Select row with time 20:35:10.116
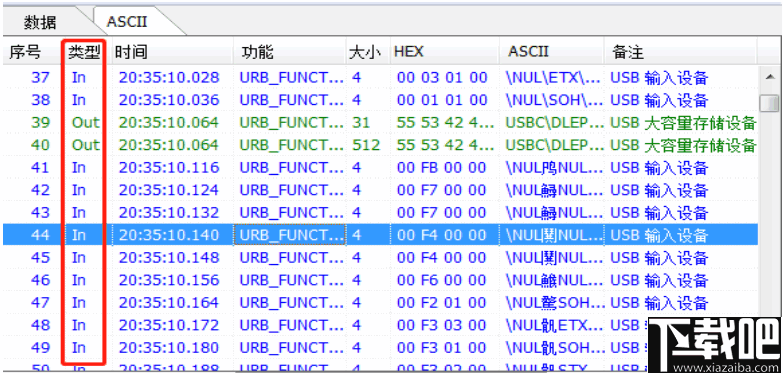Viewport: 783px width, 373px height. [x=381, y=167]
